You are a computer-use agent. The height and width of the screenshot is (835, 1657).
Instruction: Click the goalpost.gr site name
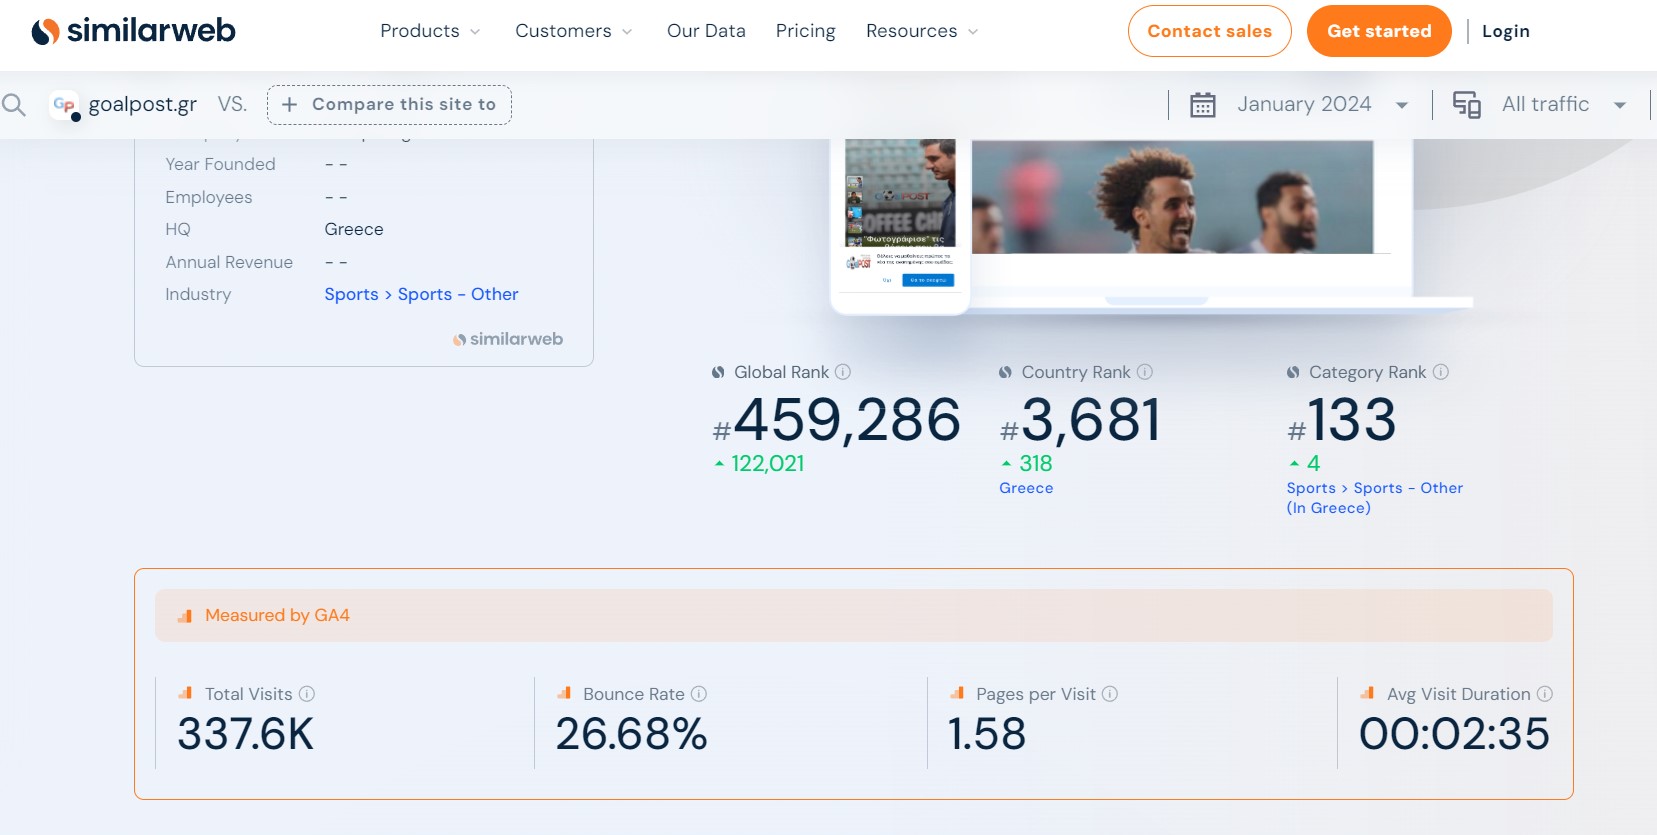click(142, 104)
